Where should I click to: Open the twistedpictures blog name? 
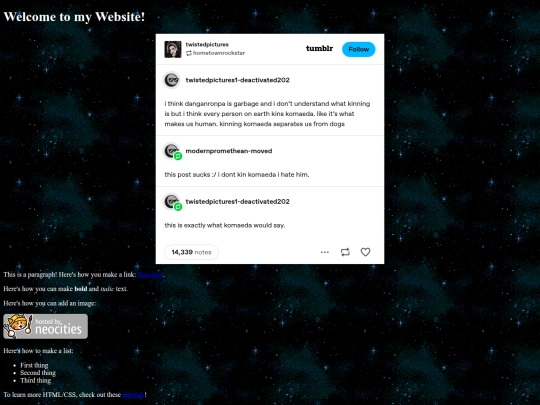(x=207, y=44)
